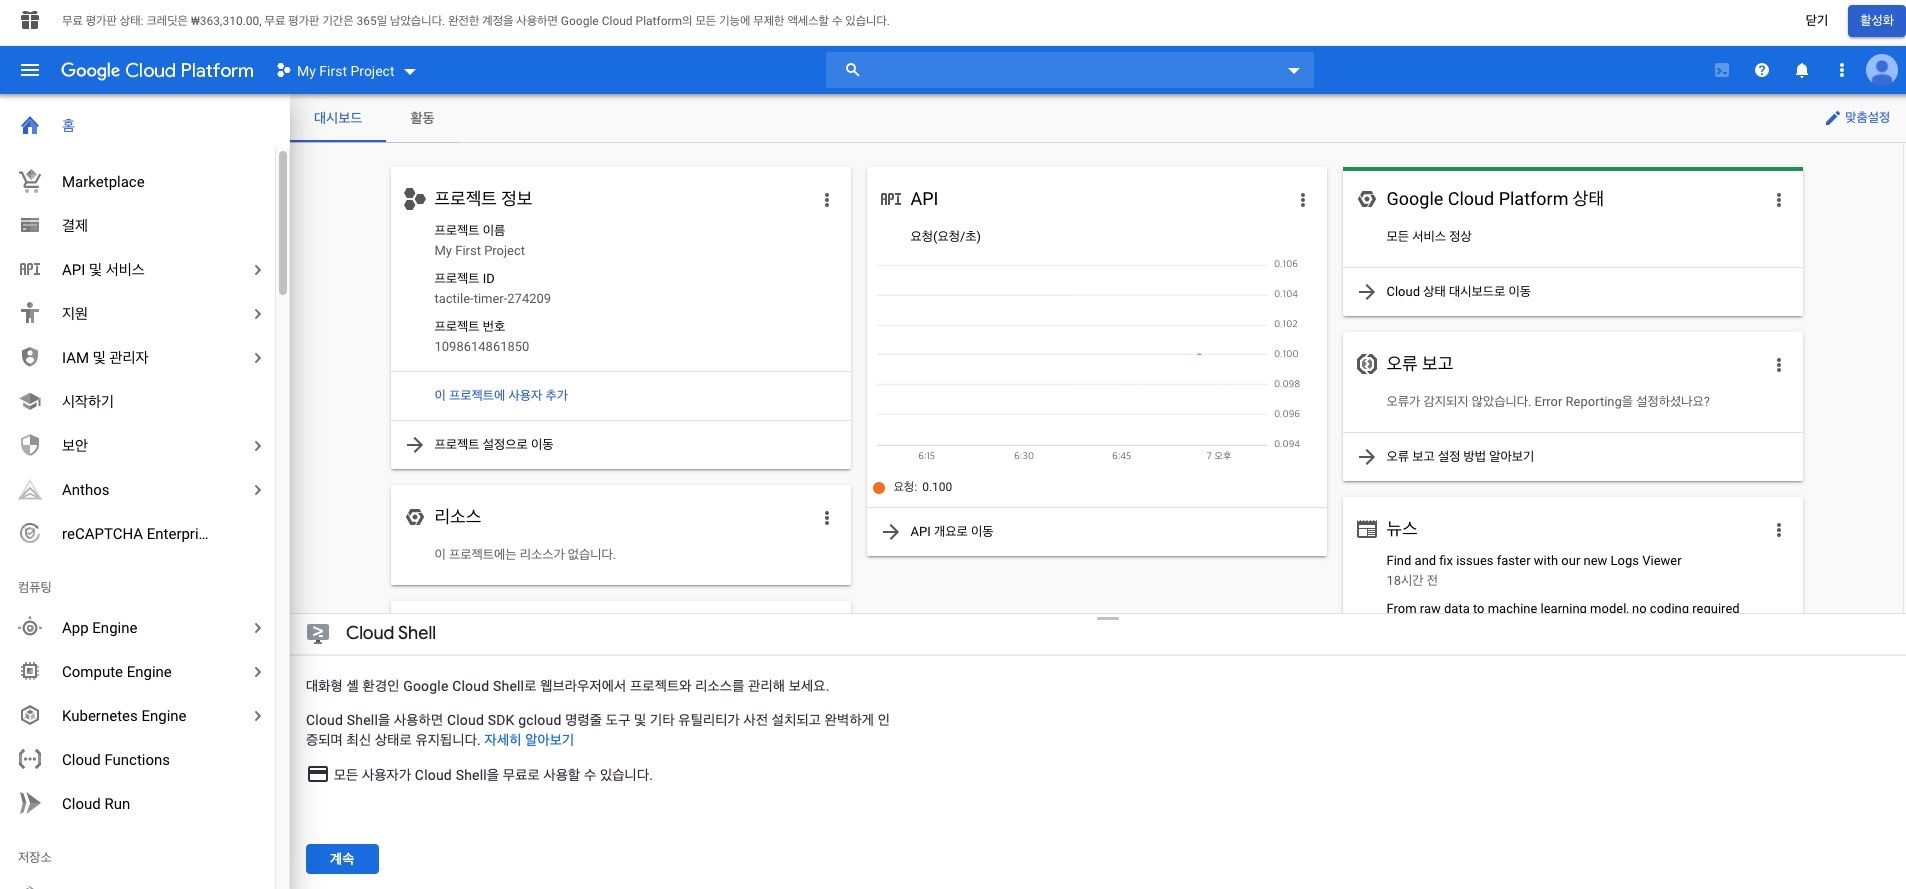Viewport: 1906px width, 889px height.
Task: Click 자세히 알아보기 link in Cloud Shell
Action: click(x=529, y=740)
